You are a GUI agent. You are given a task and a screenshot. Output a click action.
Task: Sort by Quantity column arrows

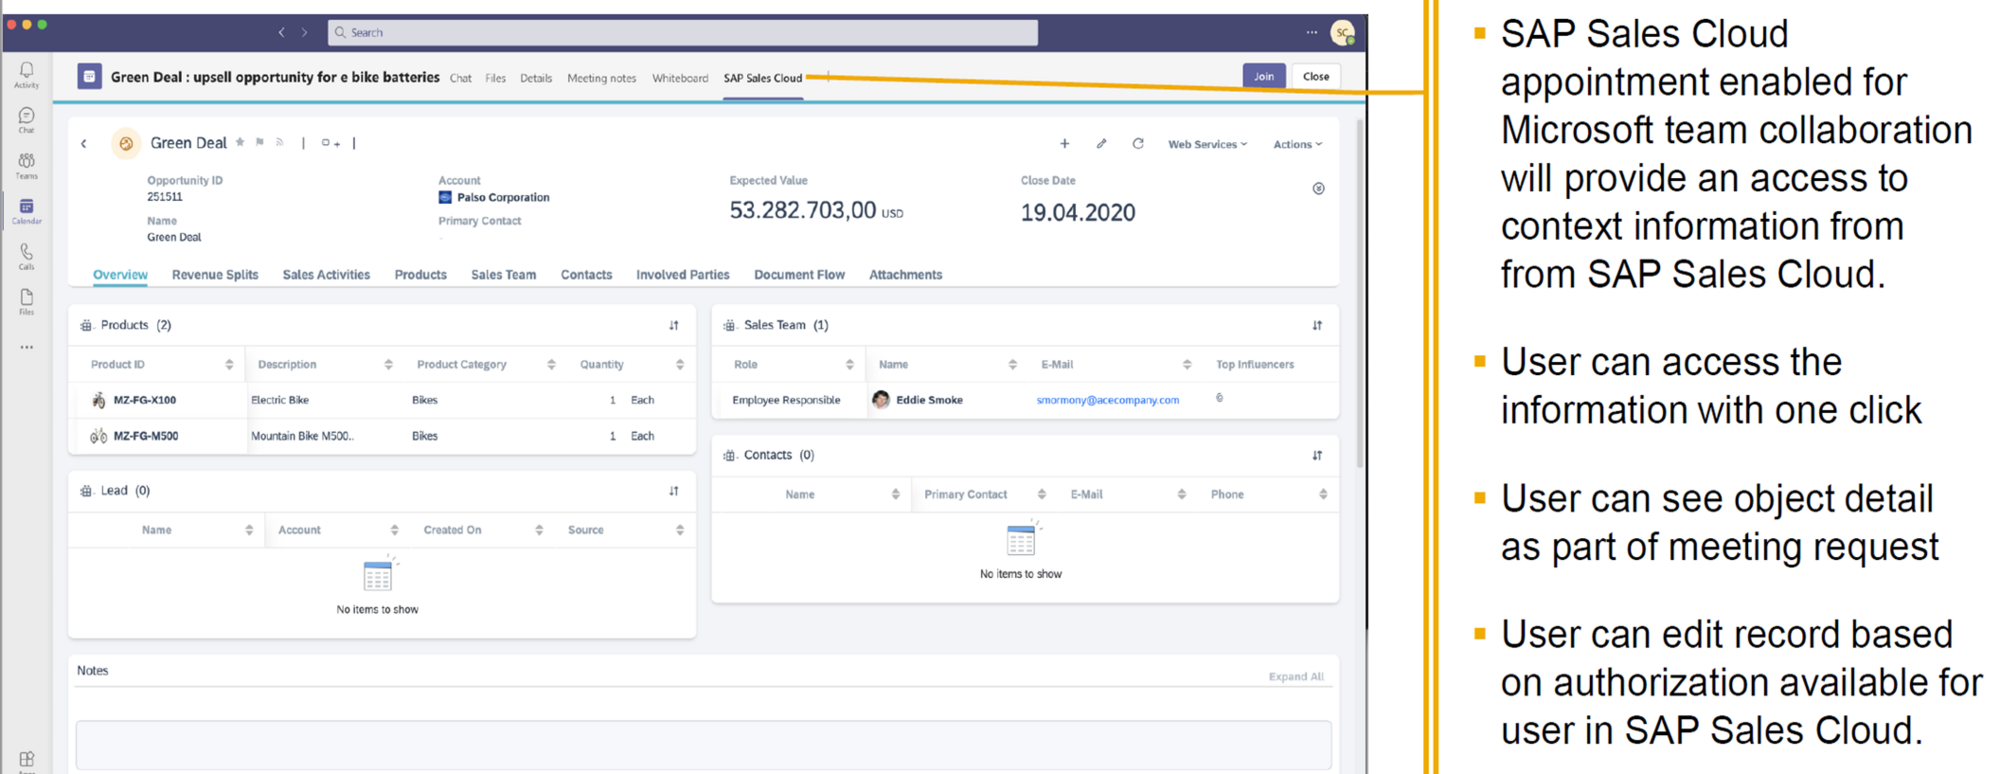tap(680, 365)
